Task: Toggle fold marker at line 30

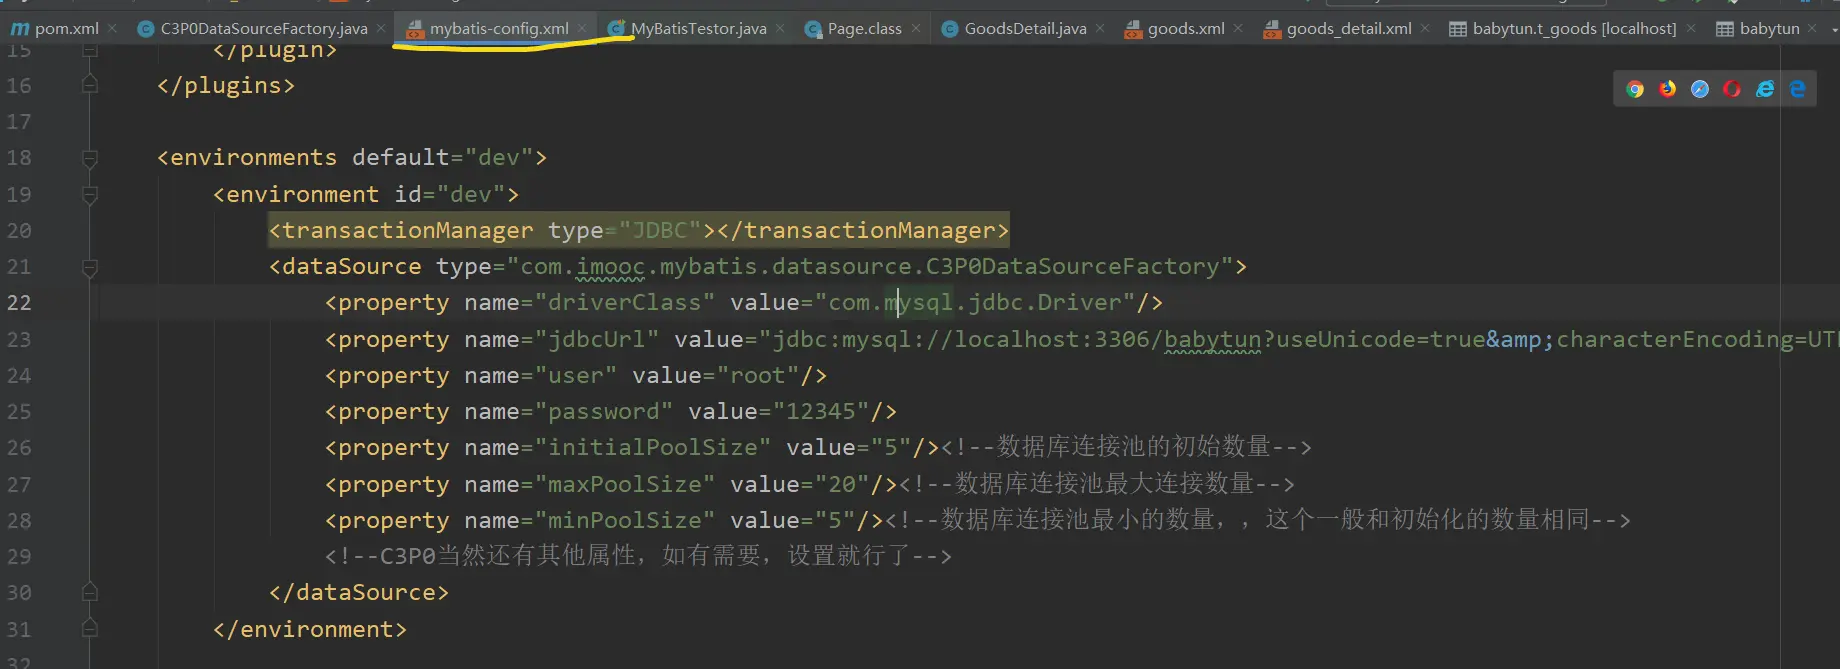Action: point(89,593)
